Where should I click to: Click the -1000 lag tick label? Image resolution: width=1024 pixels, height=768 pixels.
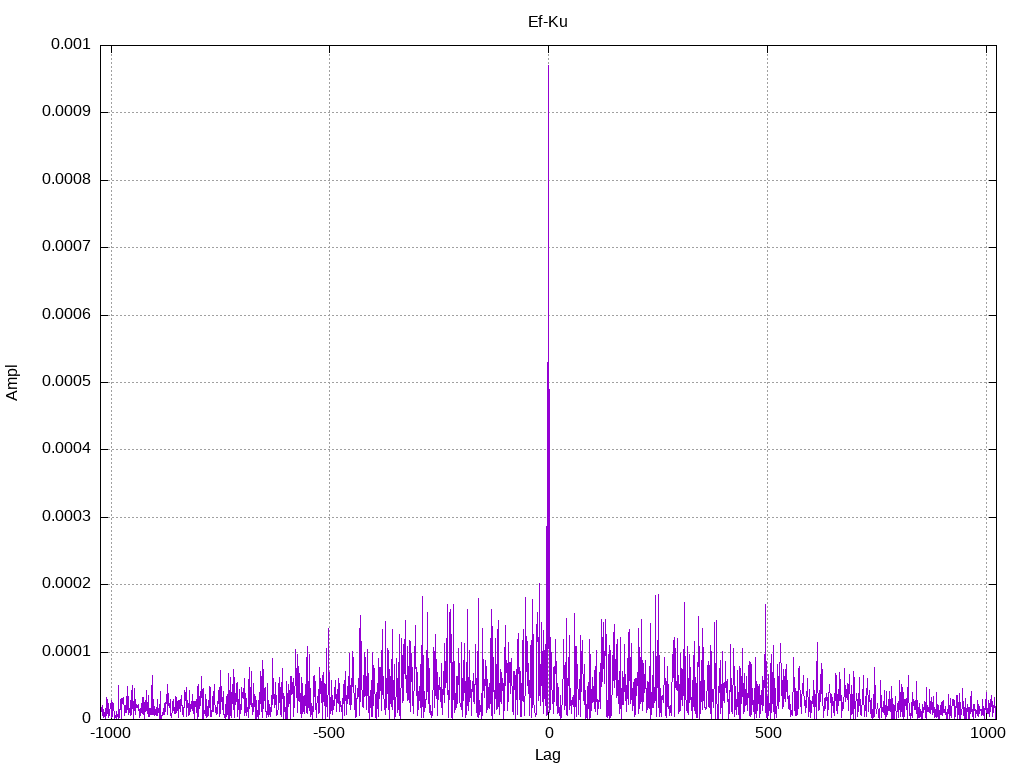tap(110, 734)
